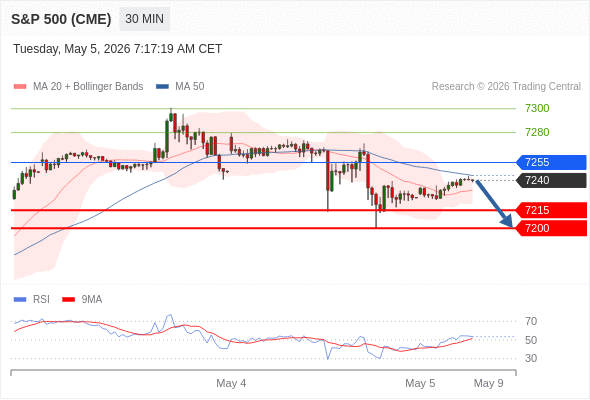
Task: Click the green 7280 resistance label
Action: click(x=537, y=132)
